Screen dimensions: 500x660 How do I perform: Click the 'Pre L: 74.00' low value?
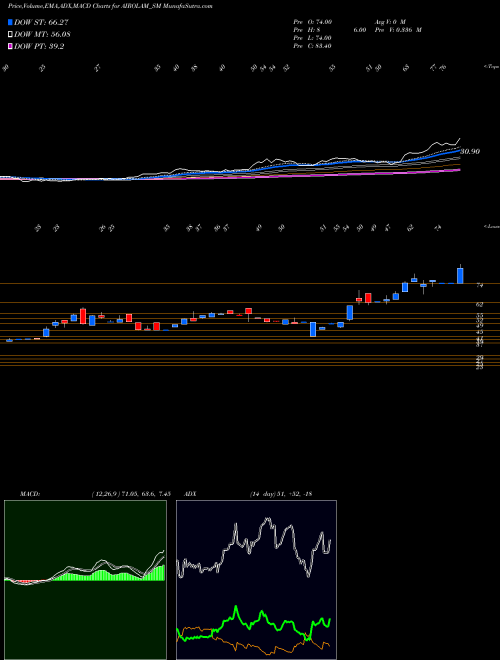tap(313, 38)
